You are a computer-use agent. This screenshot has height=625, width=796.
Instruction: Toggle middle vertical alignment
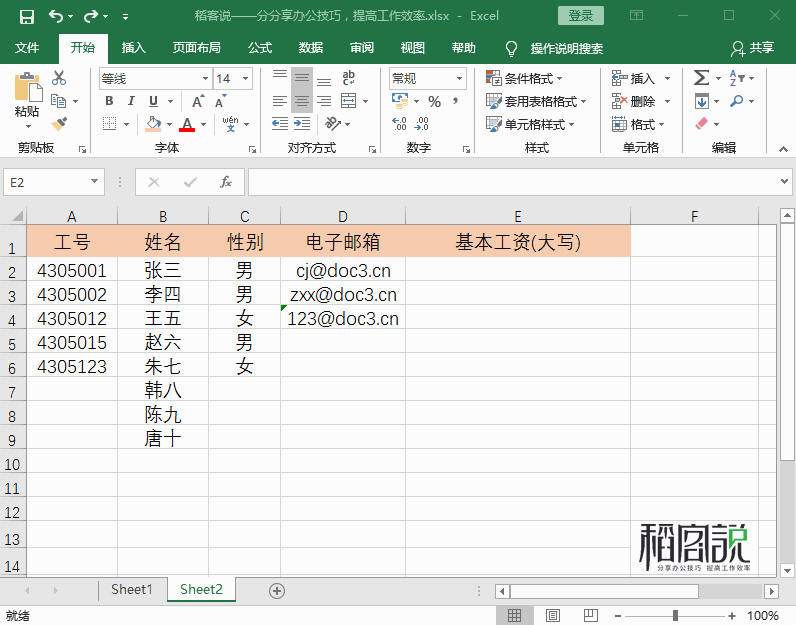point(302,78)
